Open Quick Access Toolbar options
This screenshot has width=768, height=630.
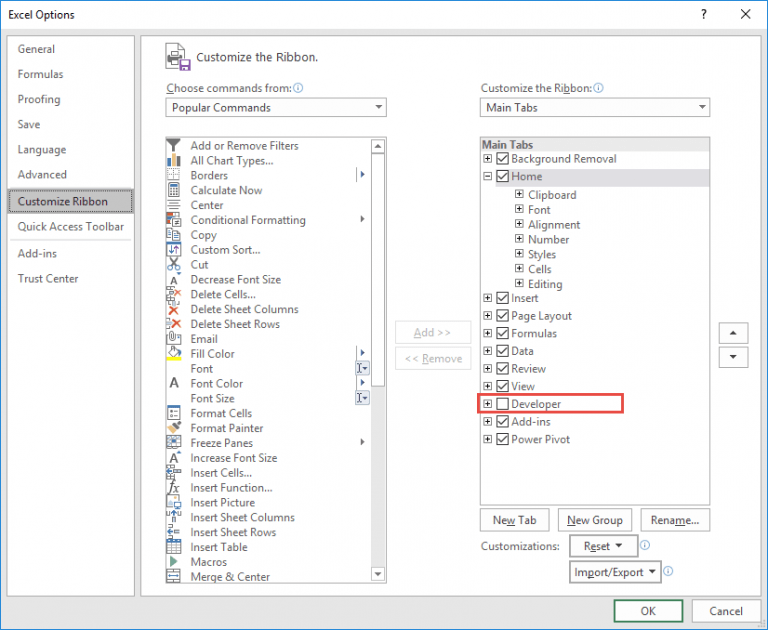click(x=71, y=226)
